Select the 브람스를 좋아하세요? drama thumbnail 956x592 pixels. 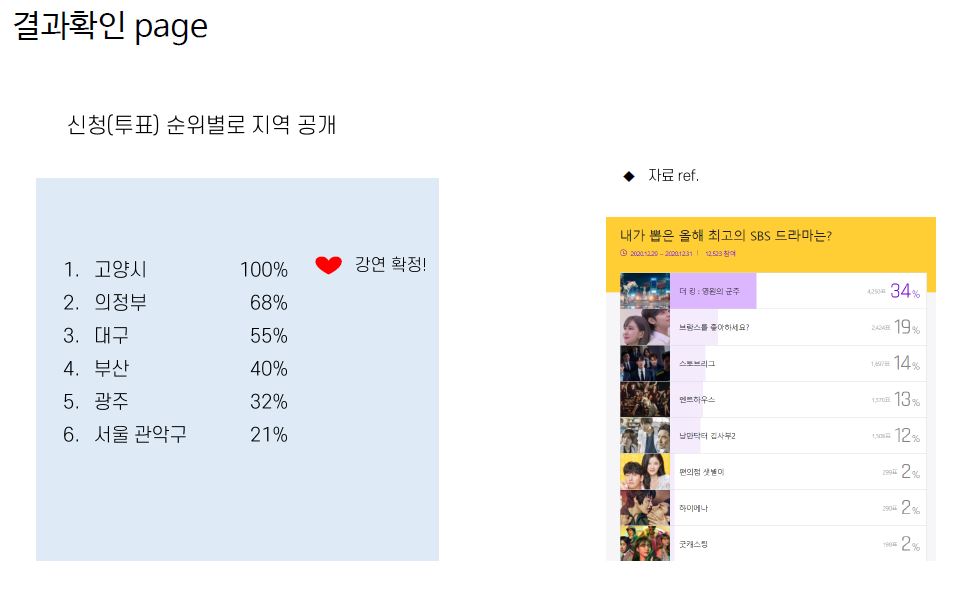[x=644, y=327]
